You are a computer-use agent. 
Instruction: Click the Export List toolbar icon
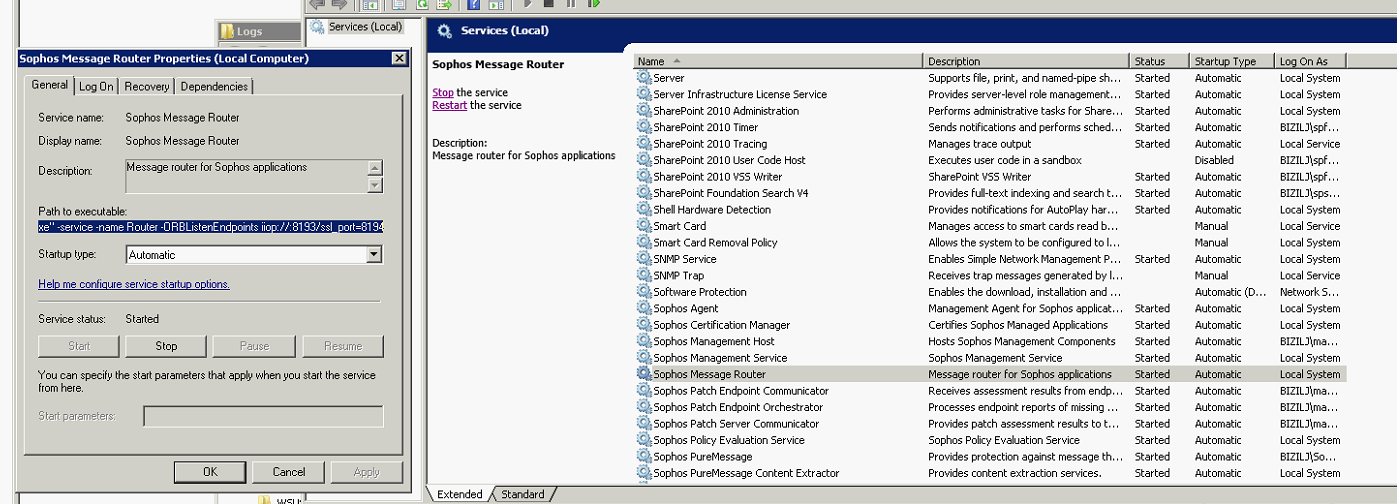point(444,4)
